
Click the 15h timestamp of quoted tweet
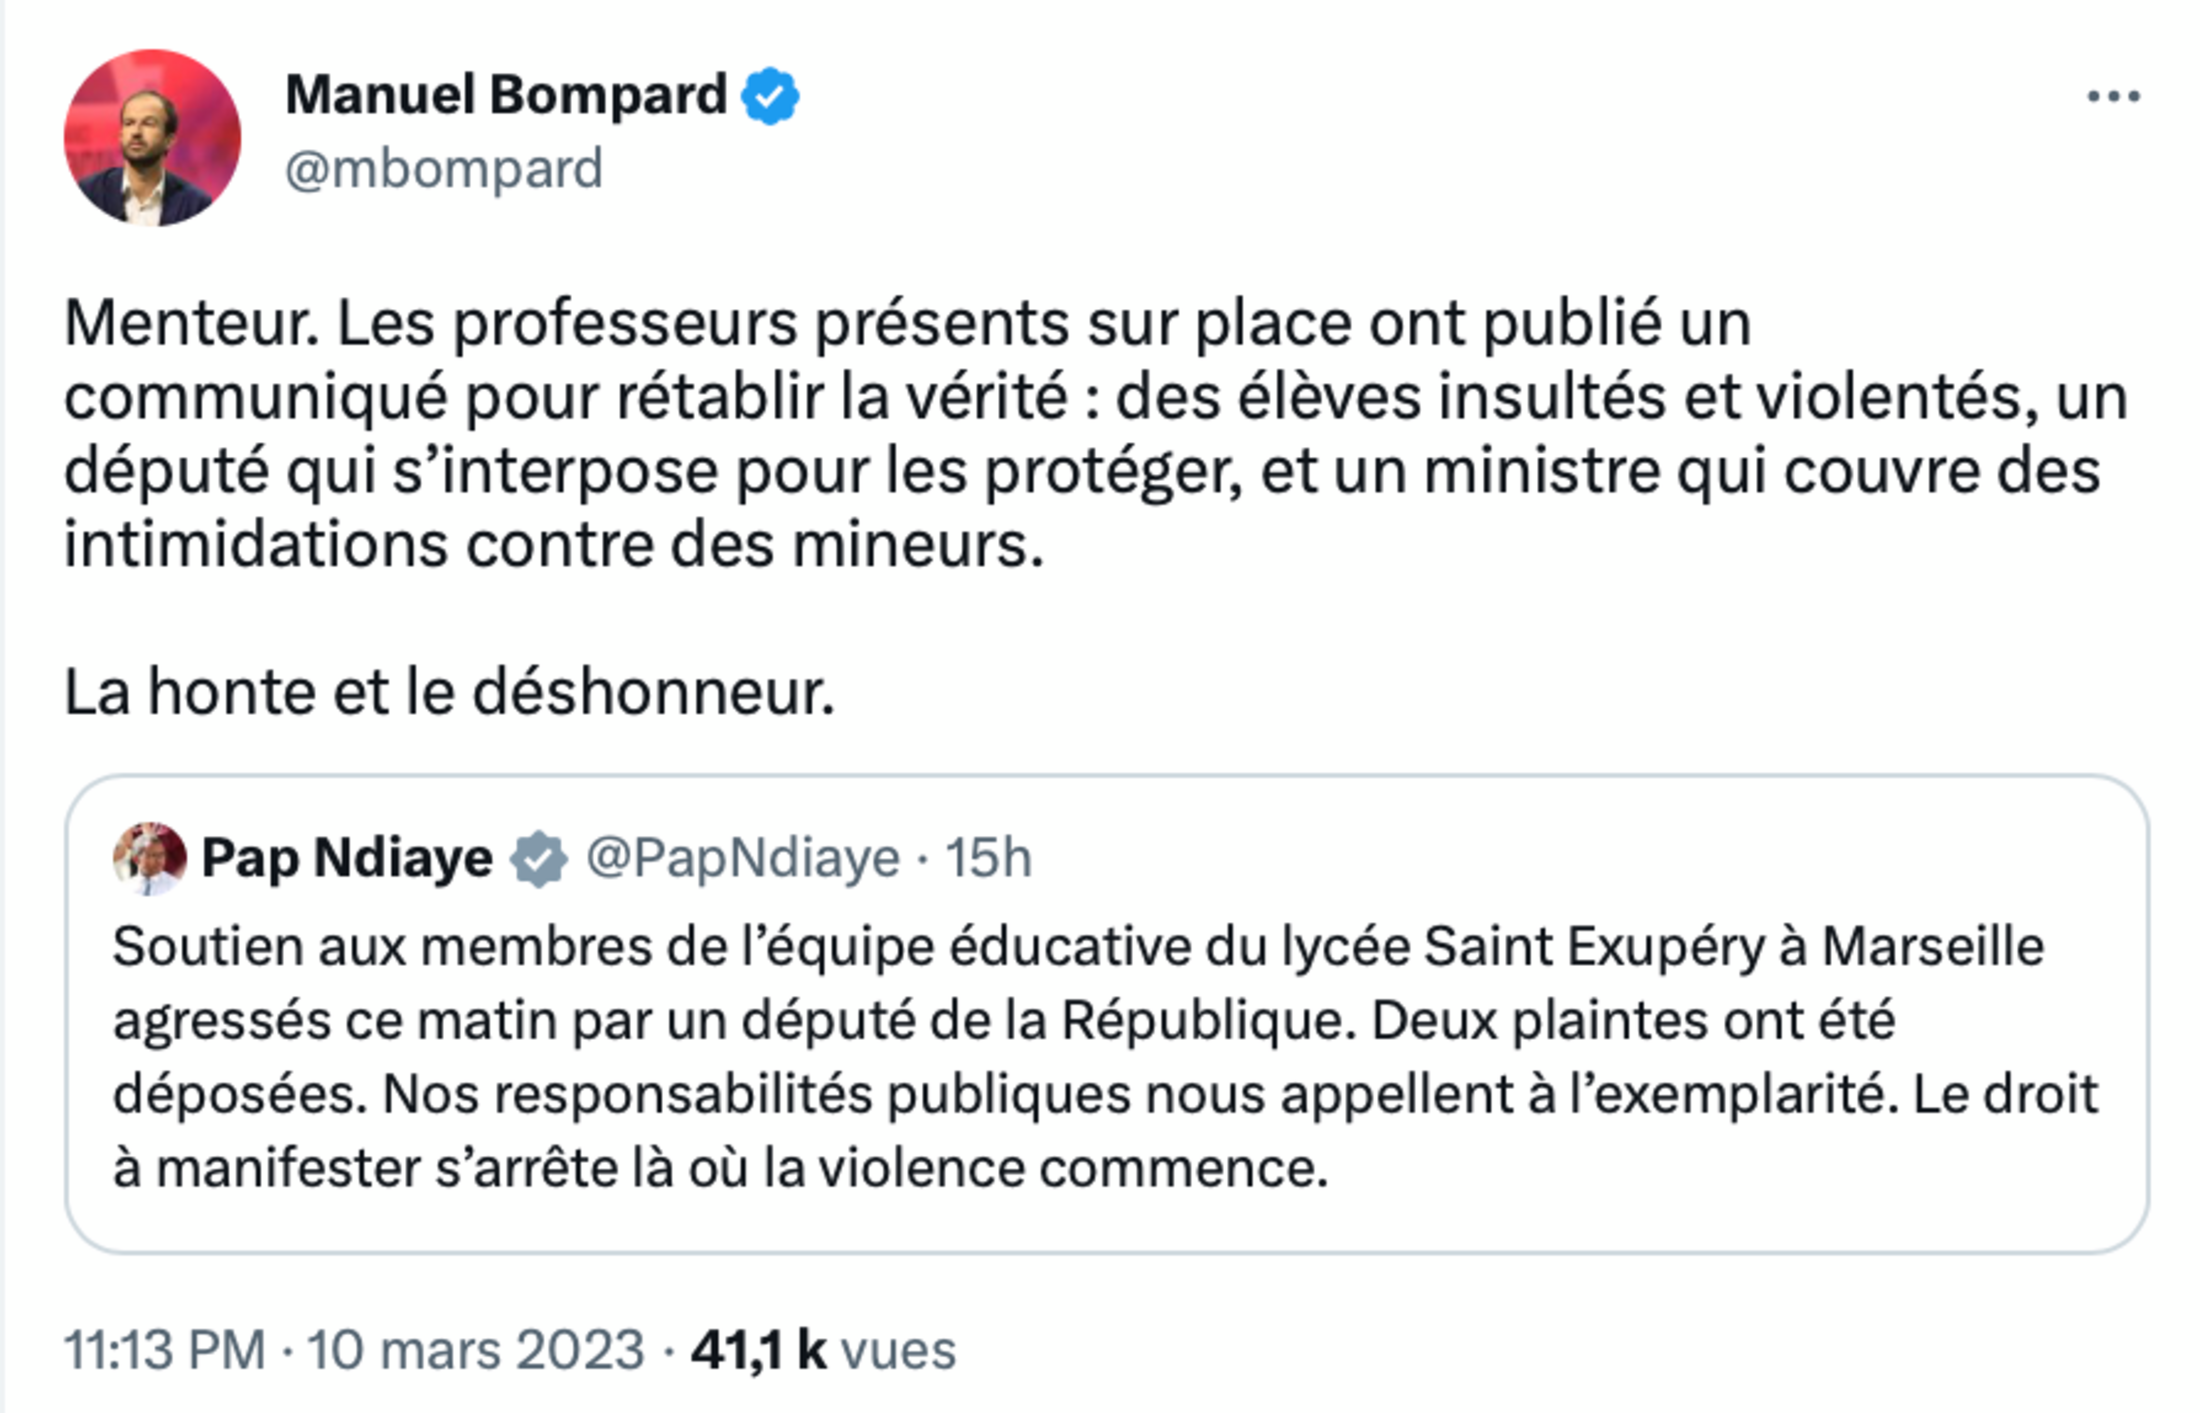988,858
